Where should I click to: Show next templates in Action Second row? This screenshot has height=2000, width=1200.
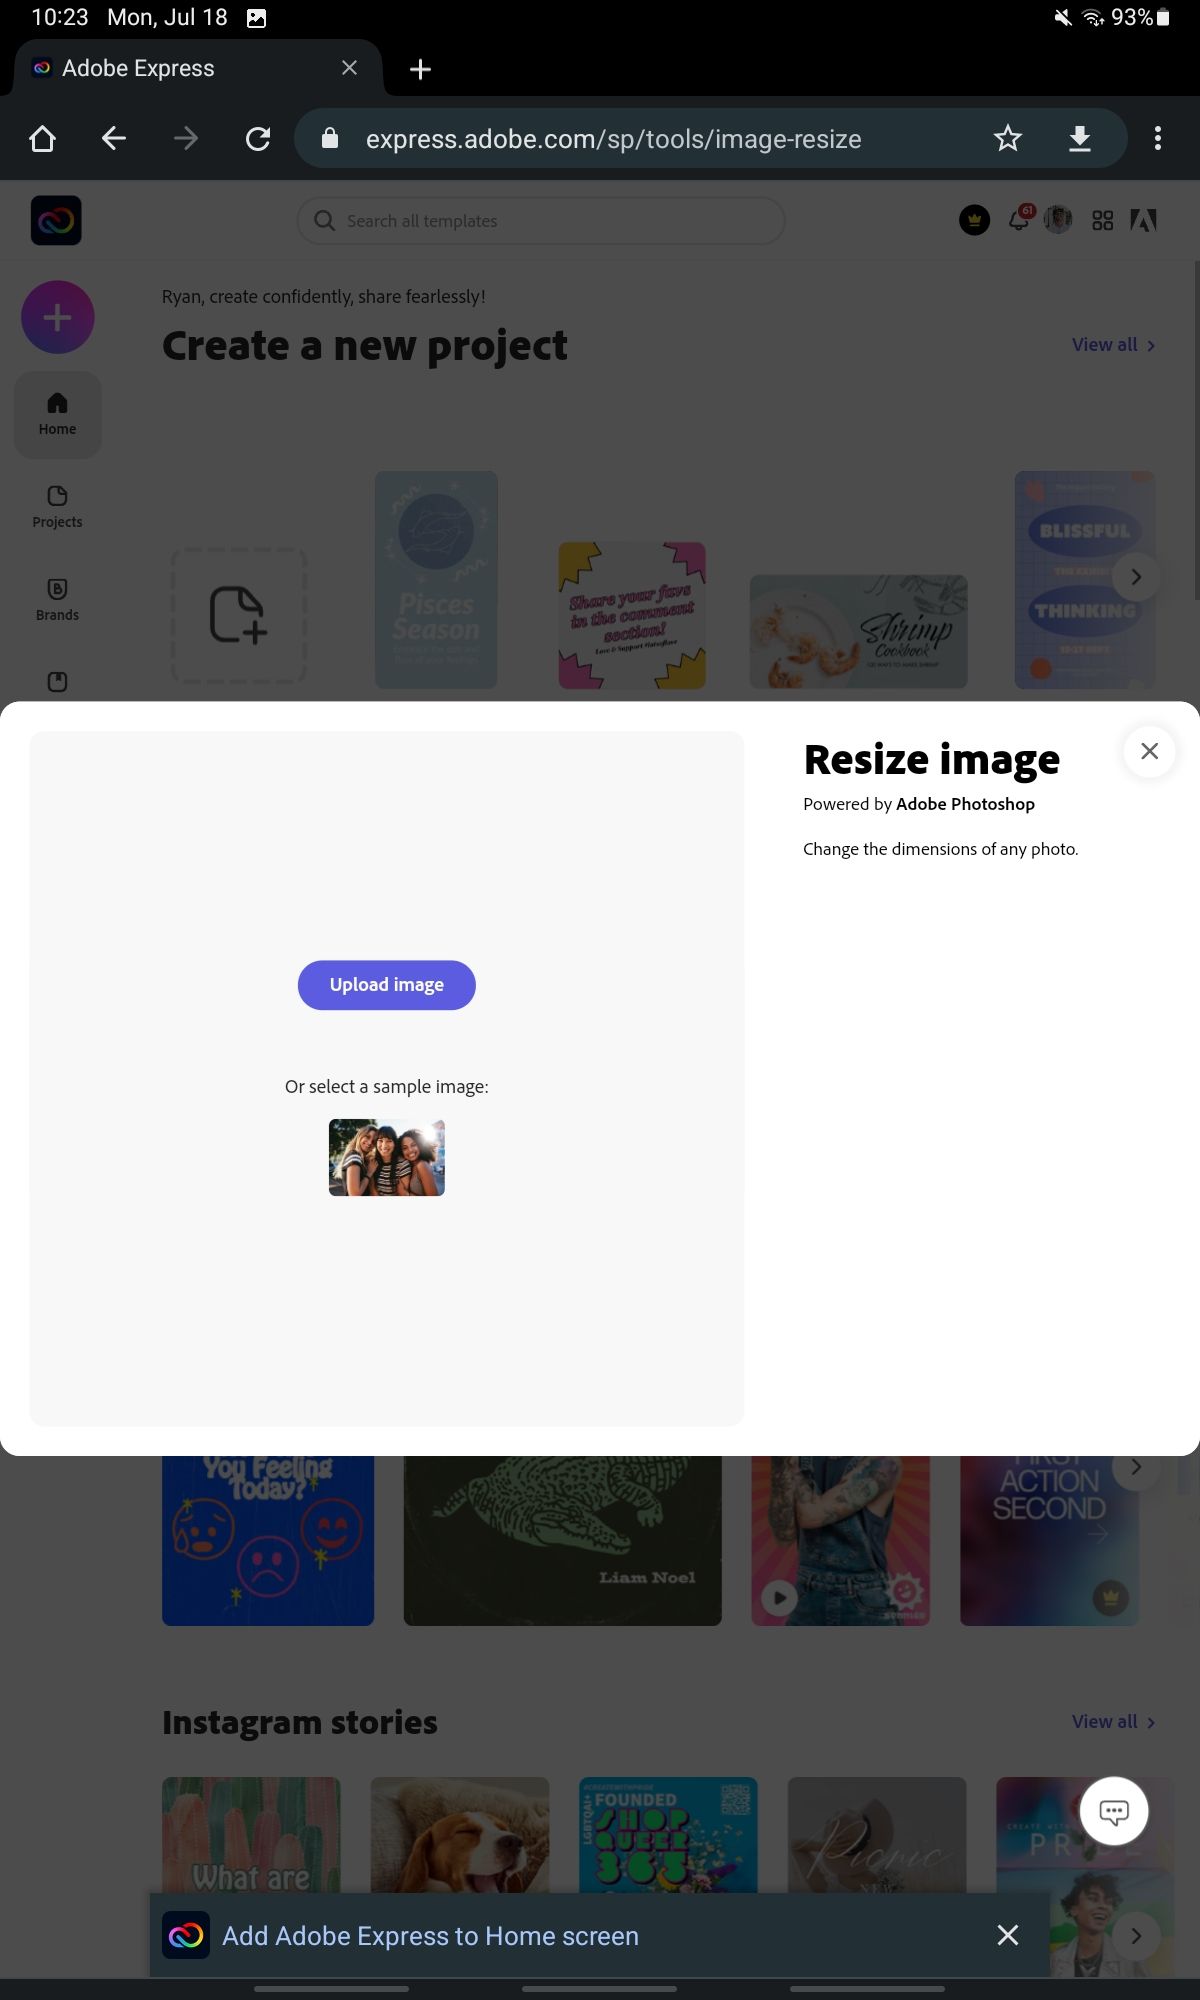pyautogui.click(x=1135, y=1467)
